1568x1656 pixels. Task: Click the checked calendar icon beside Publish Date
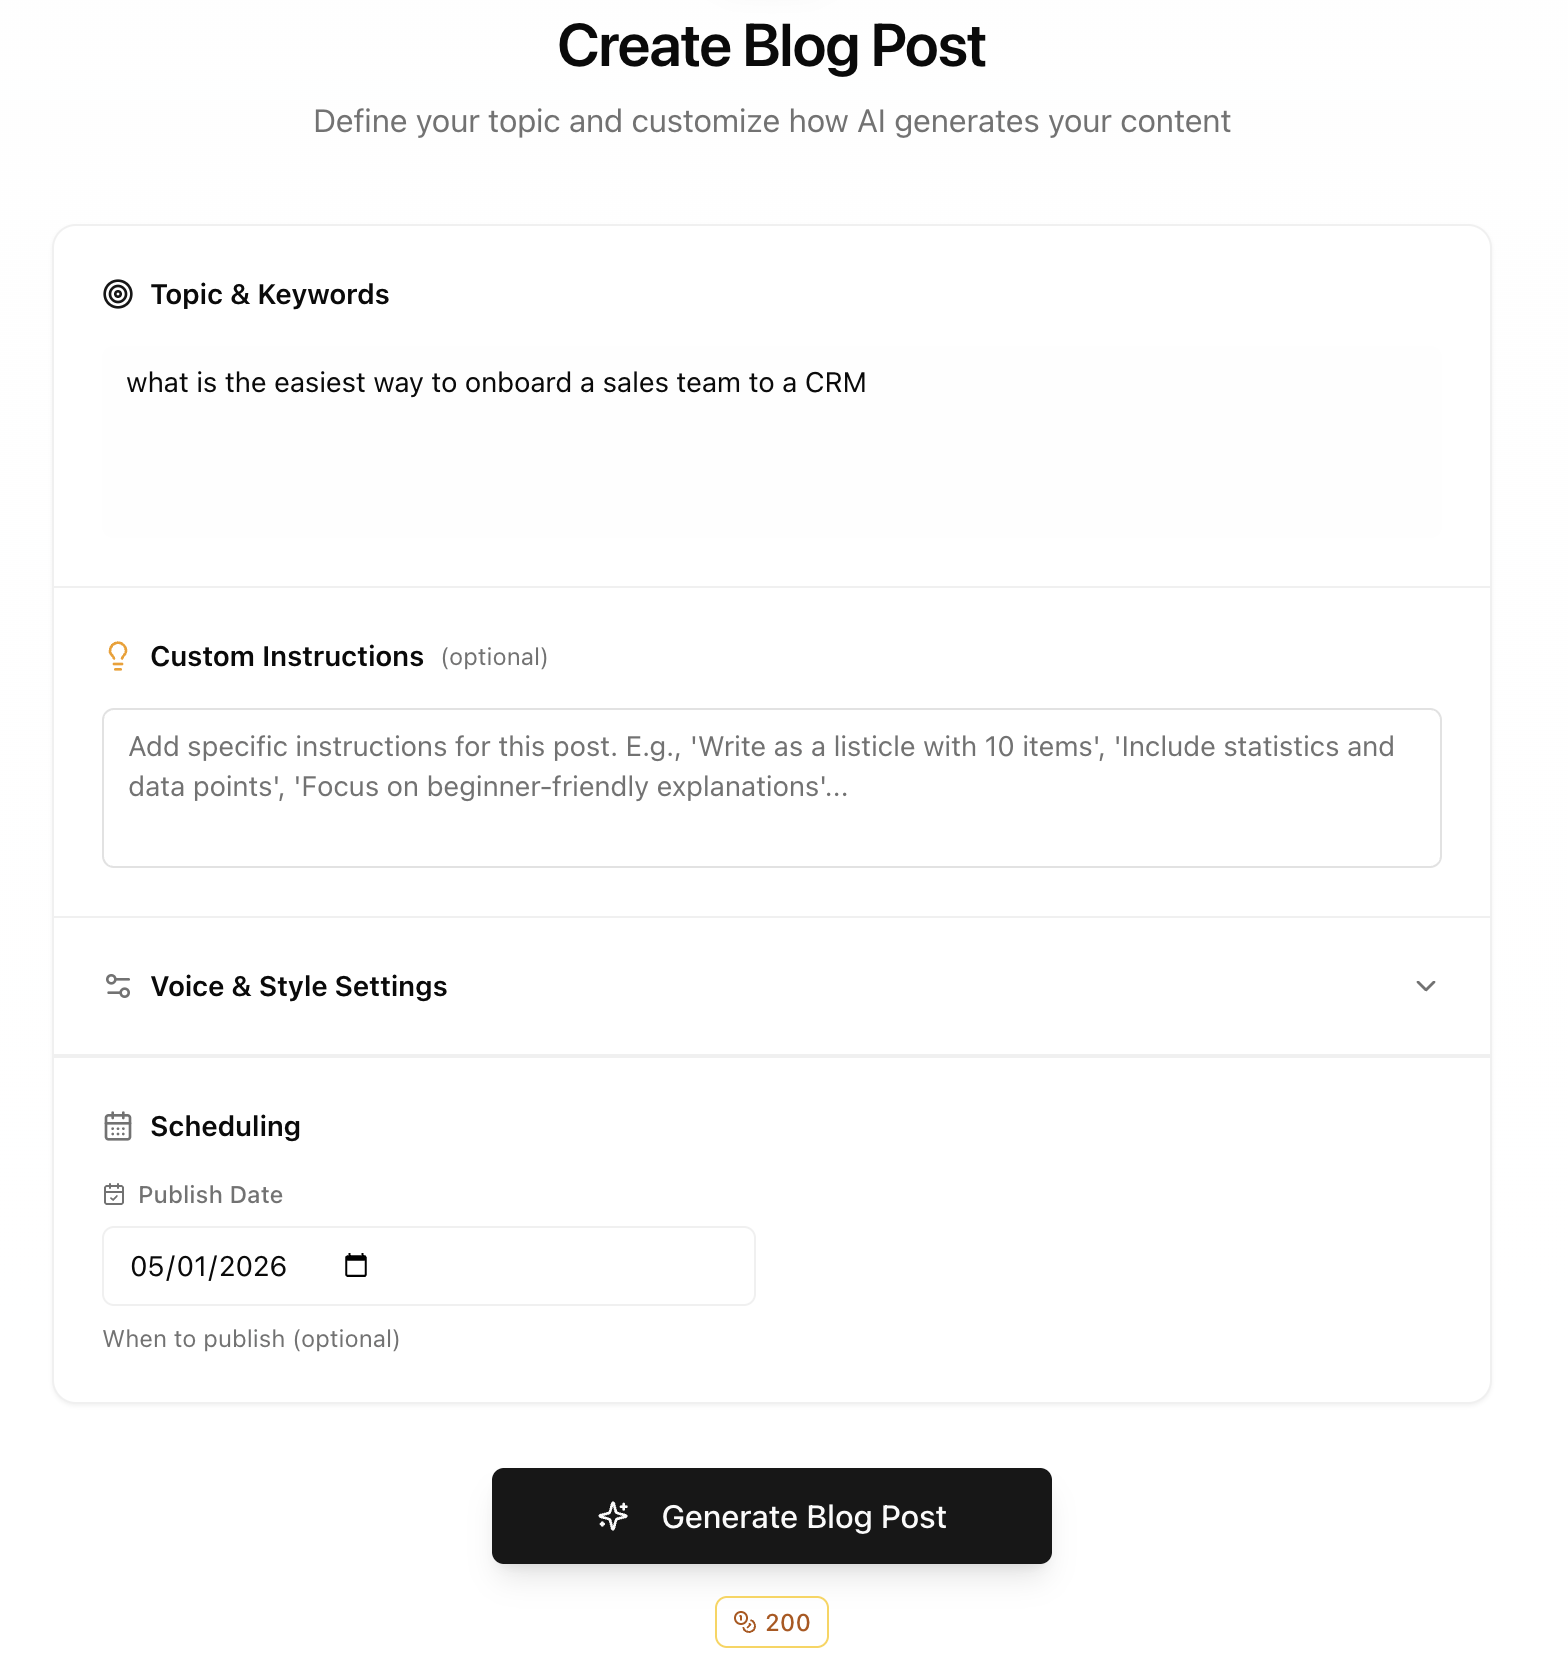[x=113, y=1193]
